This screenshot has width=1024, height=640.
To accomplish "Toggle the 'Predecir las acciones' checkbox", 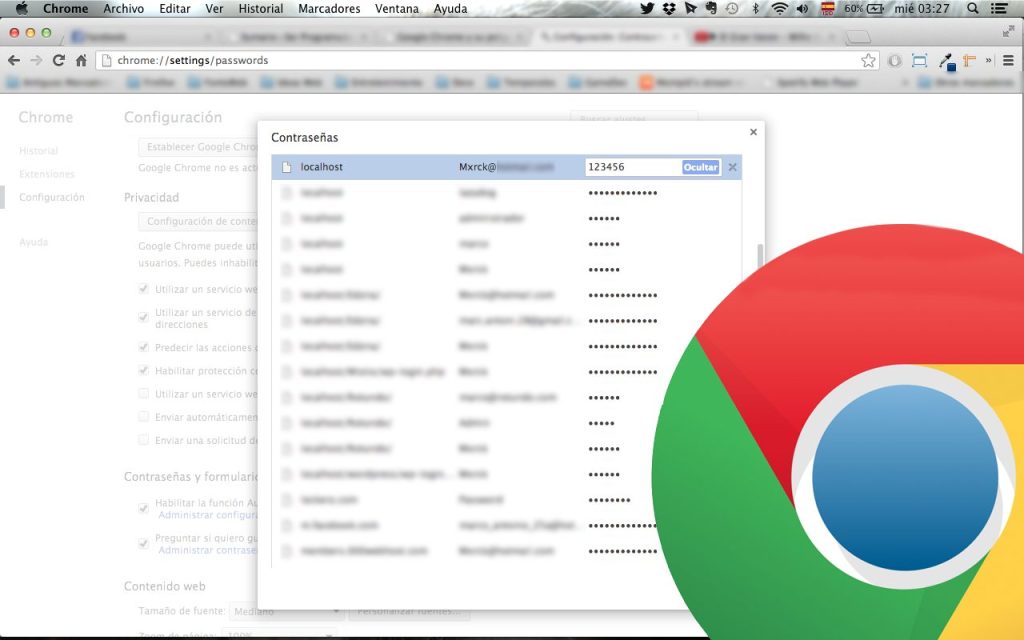I will pyautogui.click(x=144, y=348).
